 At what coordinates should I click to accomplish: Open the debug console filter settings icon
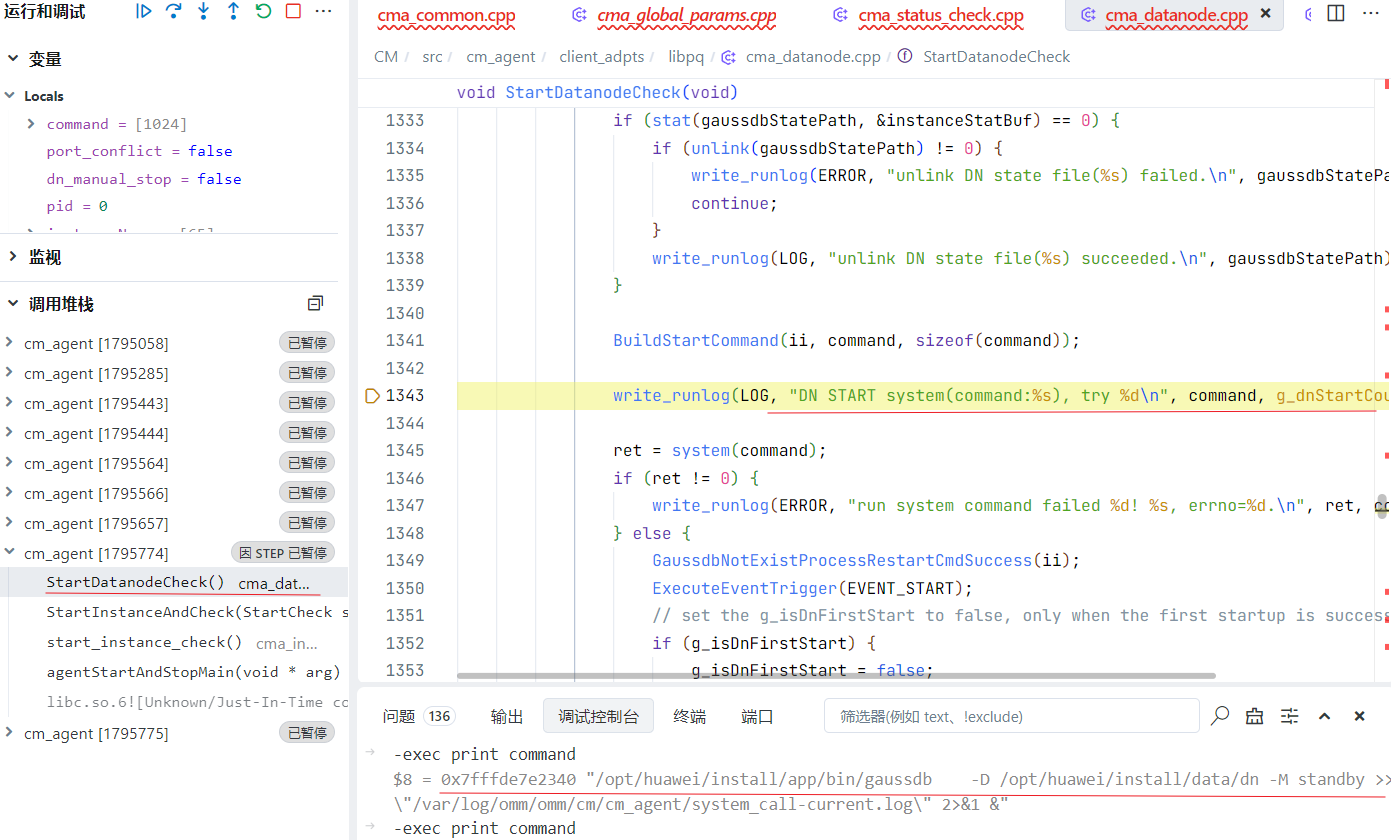point(1290,716)
